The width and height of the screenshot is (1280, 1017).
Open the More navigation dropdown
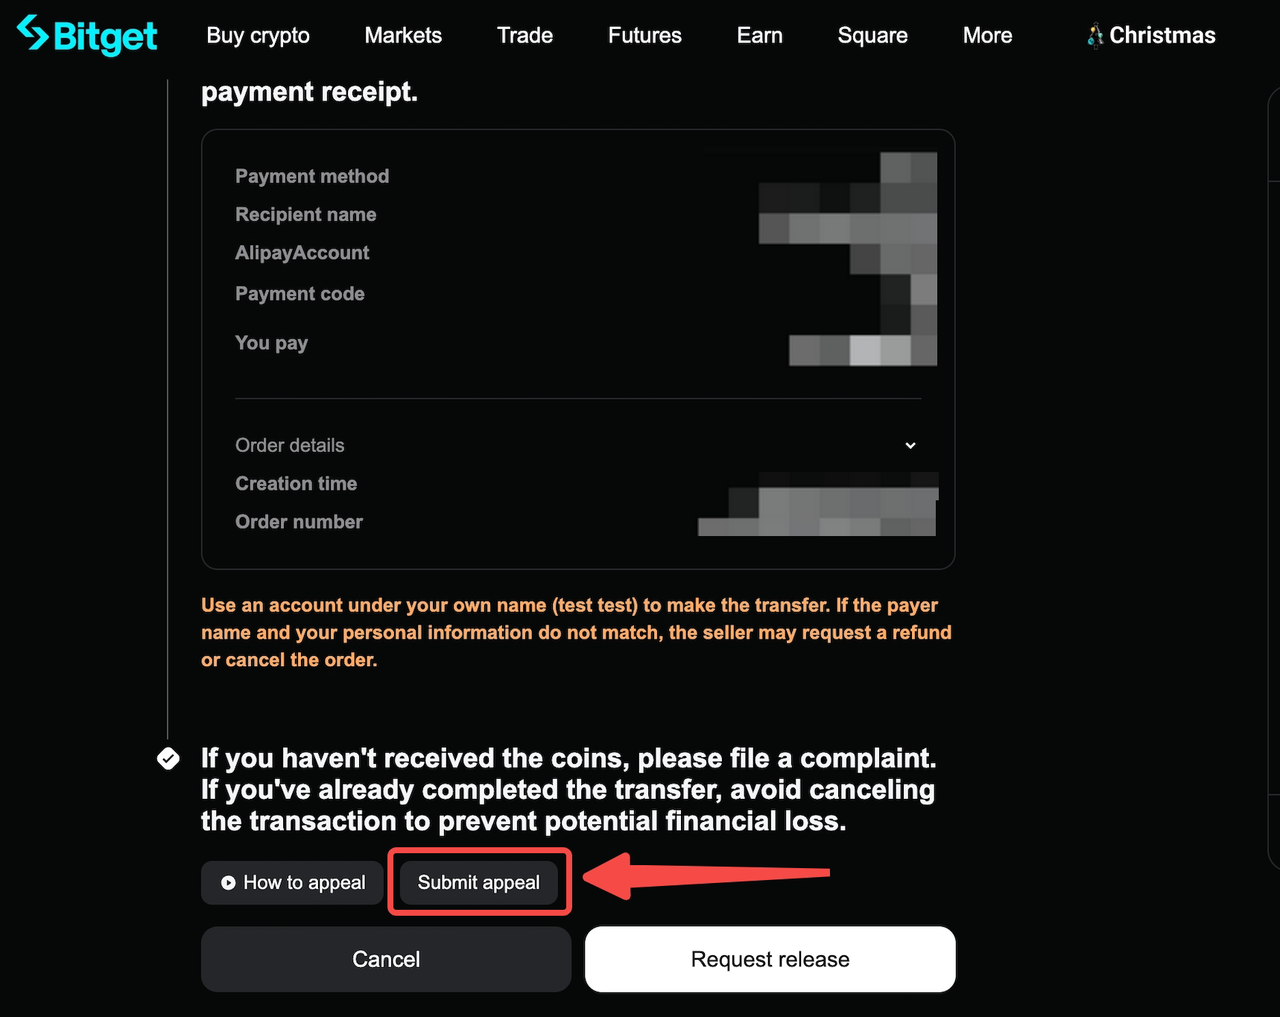[987, 35]
